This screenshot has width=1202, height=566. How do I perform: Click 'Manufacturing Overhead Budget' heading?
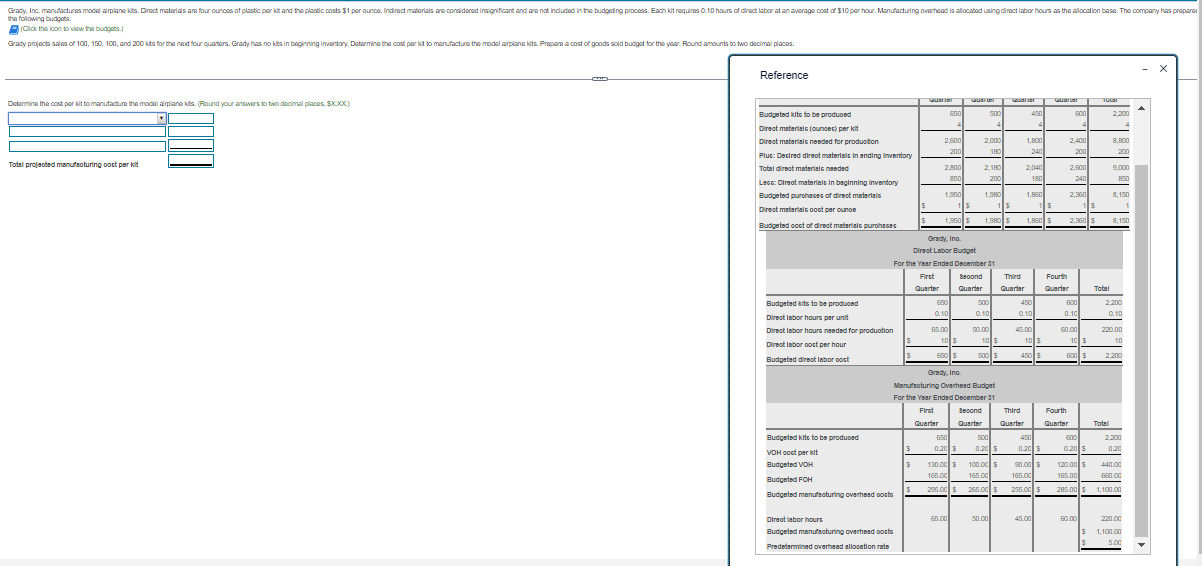[944, 384]
